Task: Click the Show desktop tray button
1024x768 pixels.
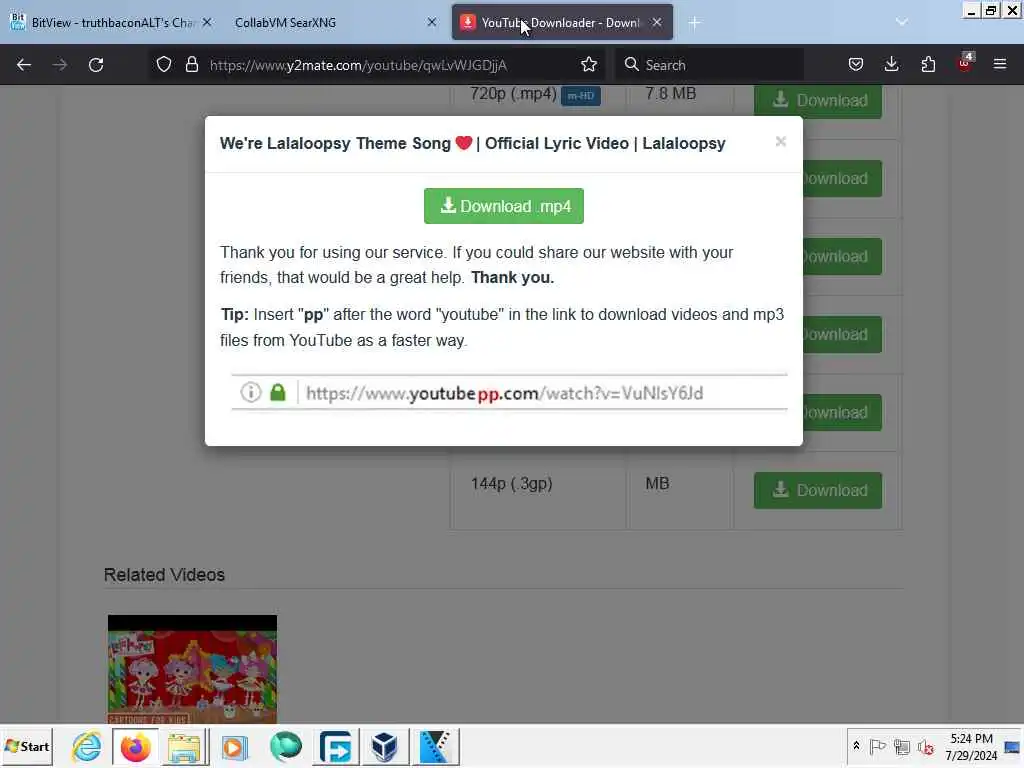Action: click(x=1013, y=746)
